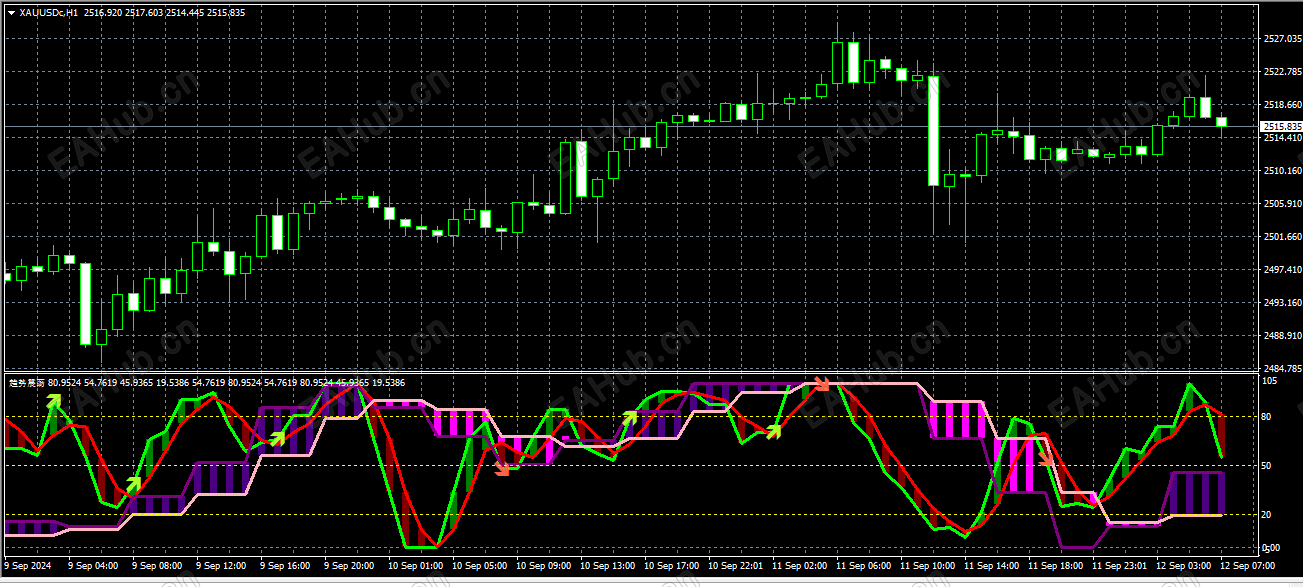Click price axis label 2510.160
The width and height of the screenshot is (1303, 587).
[x=1282, y=171]
